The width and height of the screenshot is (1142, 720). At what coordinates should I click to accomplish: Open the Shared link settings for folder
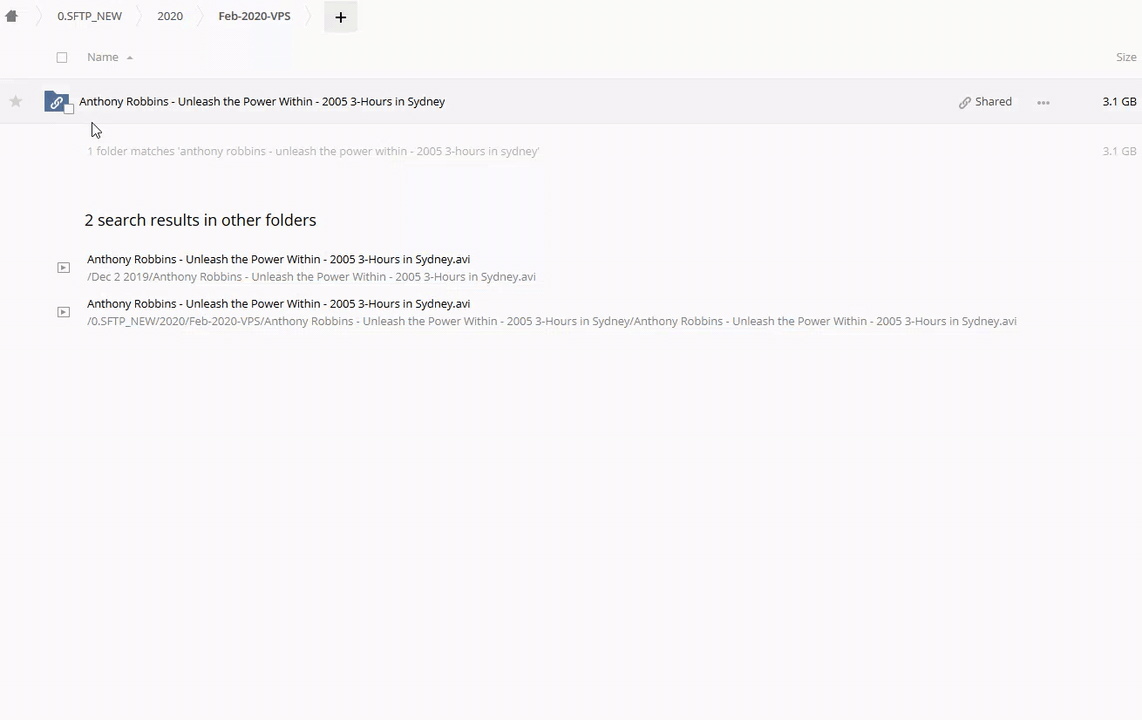[985, 102]
